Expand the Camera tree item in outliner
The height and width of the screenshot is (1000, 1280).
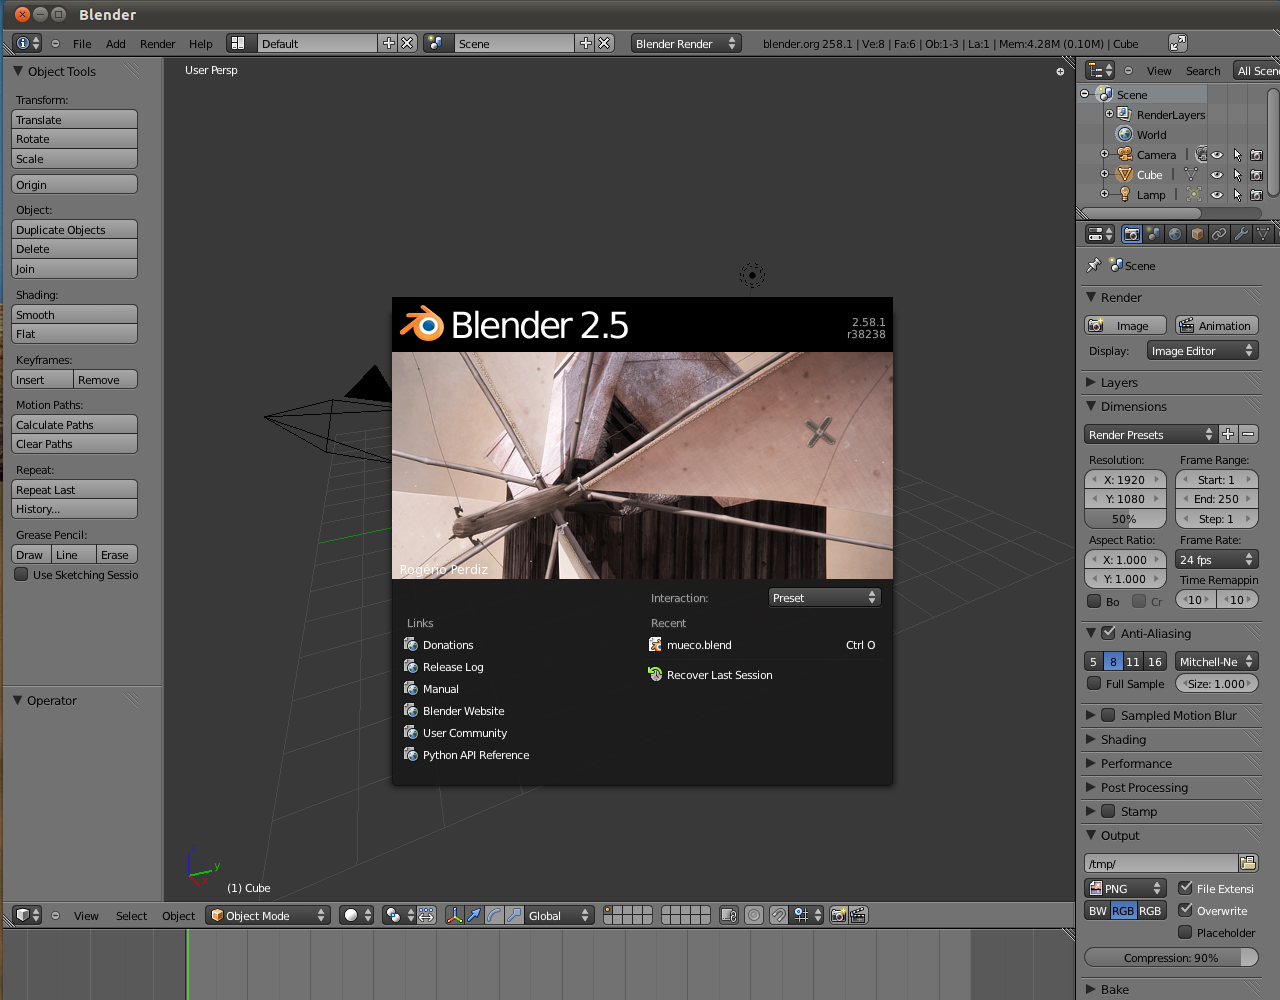click(1104, 154)
